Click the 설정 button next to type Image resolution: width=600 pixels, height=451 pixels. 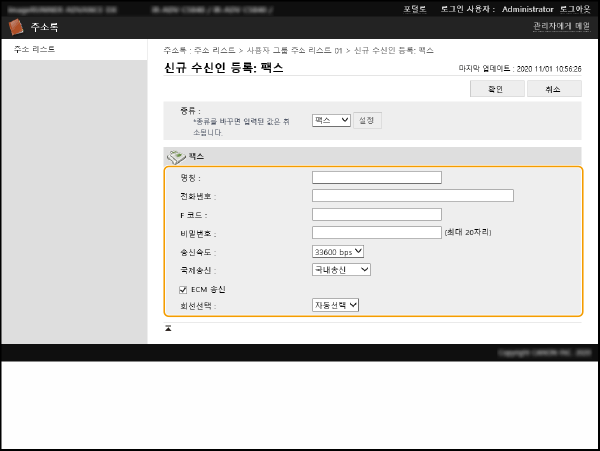pos(367,120)
